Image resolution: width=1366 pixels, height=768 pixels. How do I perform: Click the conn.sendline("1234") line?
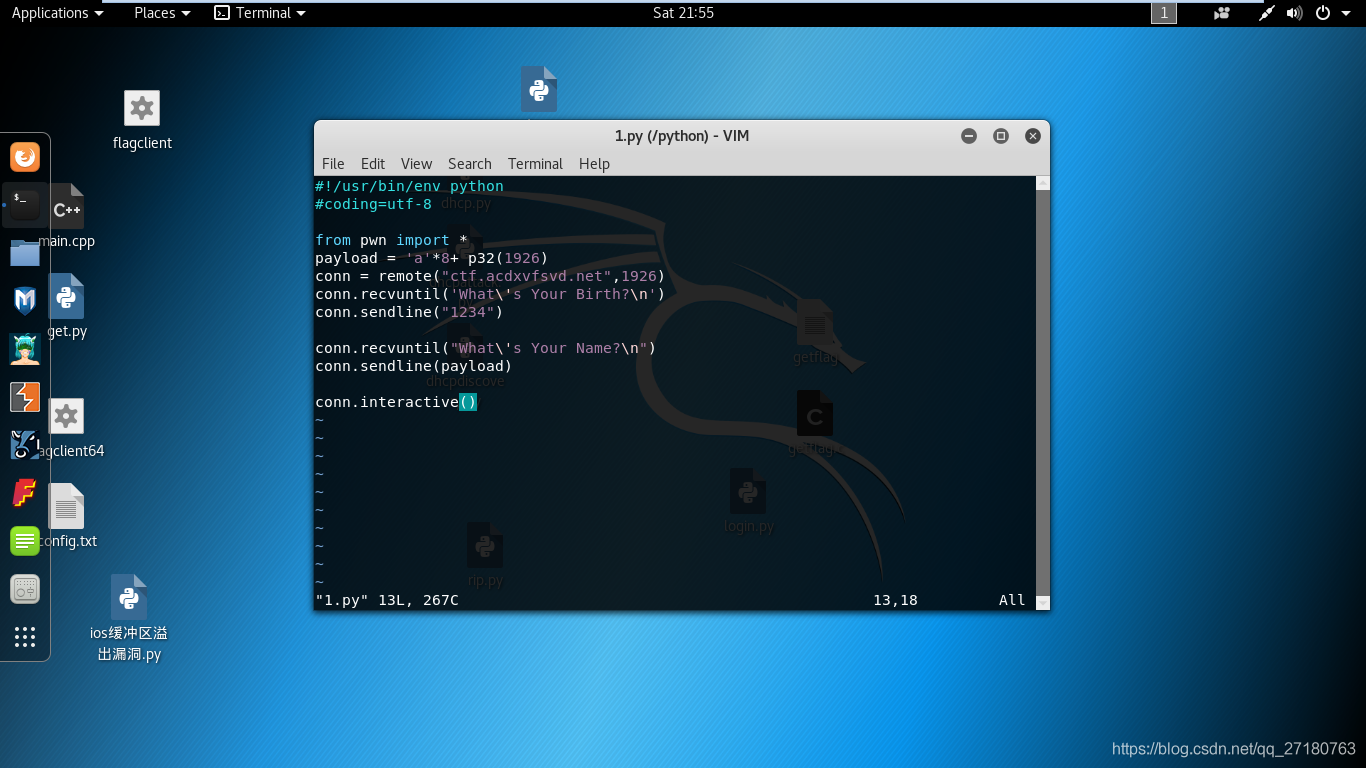(x=409, y=312)
